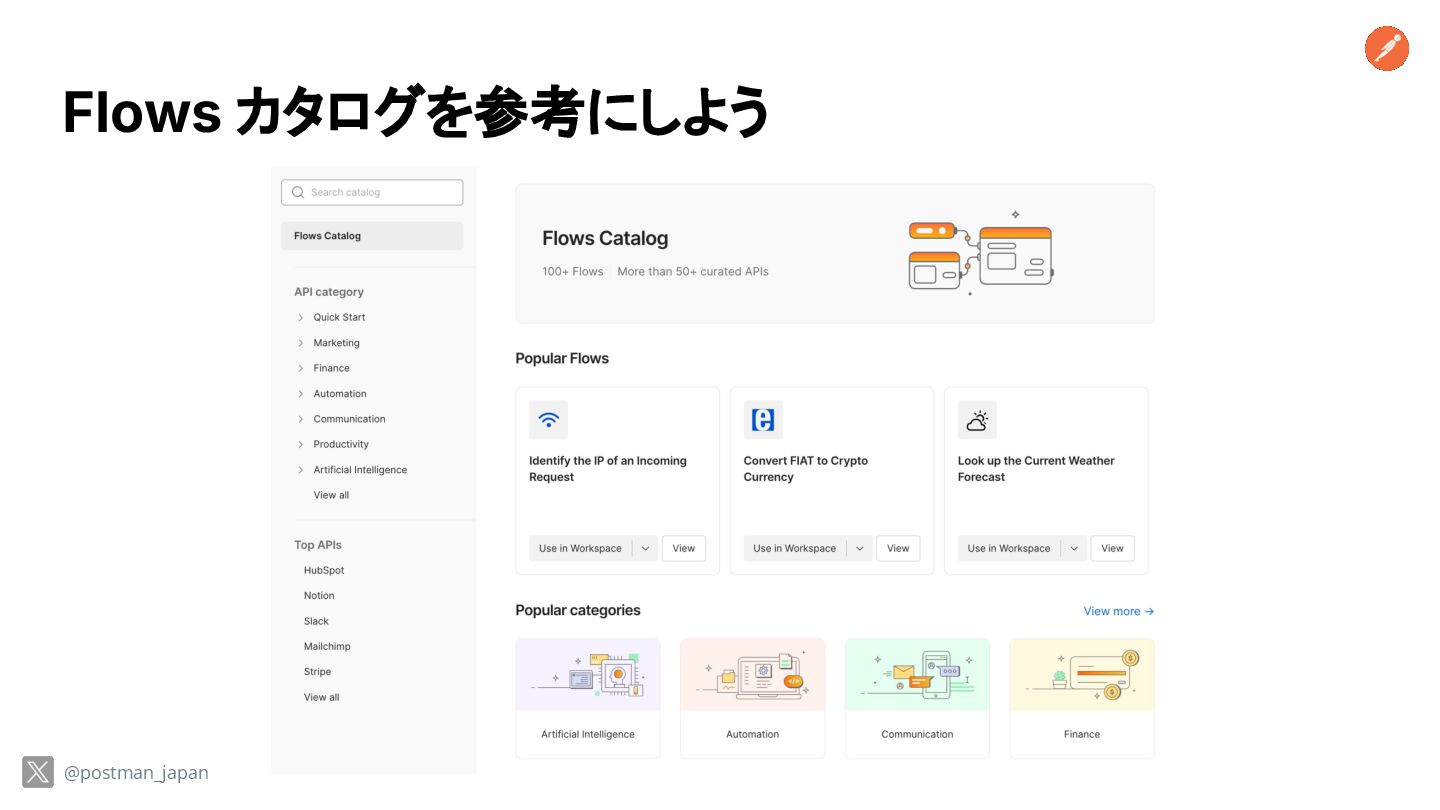Screen dimensions: 1440x810
Task: Open dropdown arrow beside Identify IP Use in Workspace
Action: point(645,548)
